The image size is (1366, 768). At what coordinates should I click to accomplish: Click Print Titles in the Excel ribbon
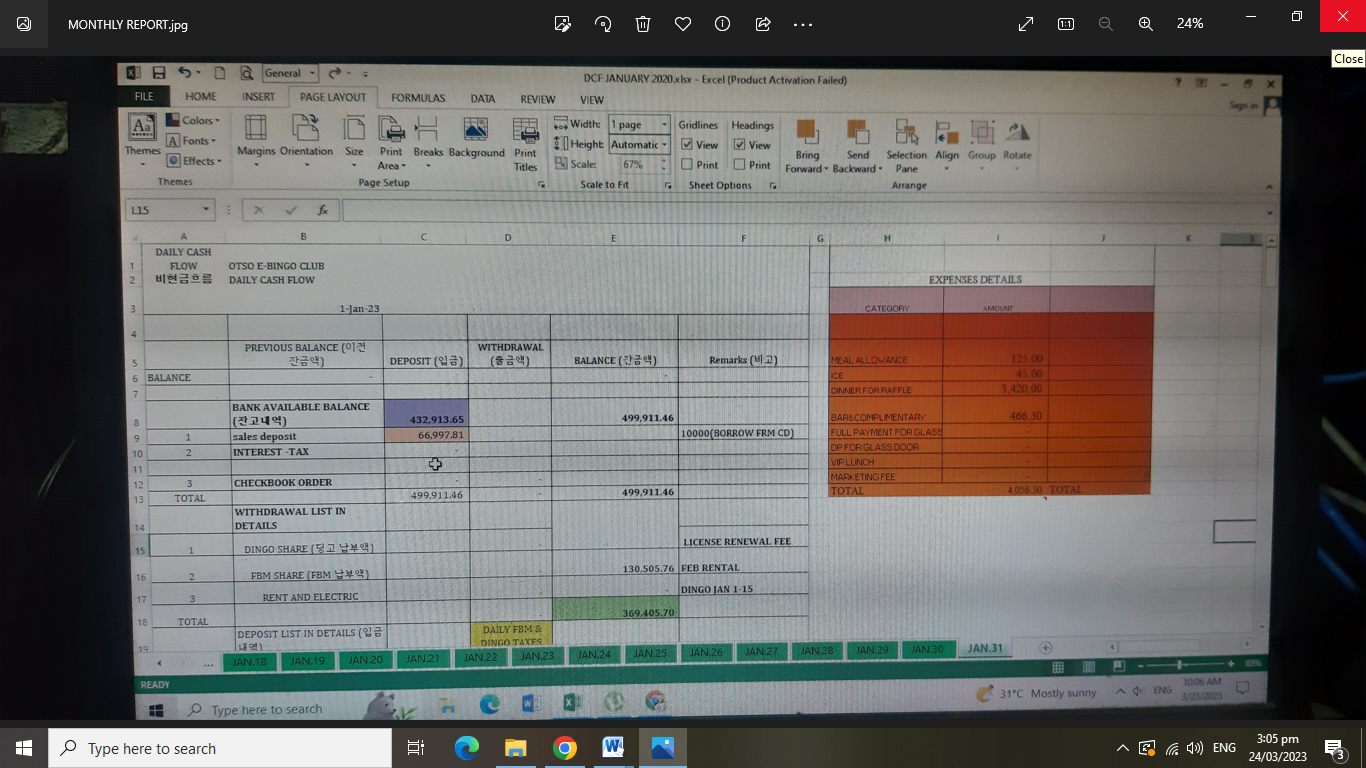[525, 145]
